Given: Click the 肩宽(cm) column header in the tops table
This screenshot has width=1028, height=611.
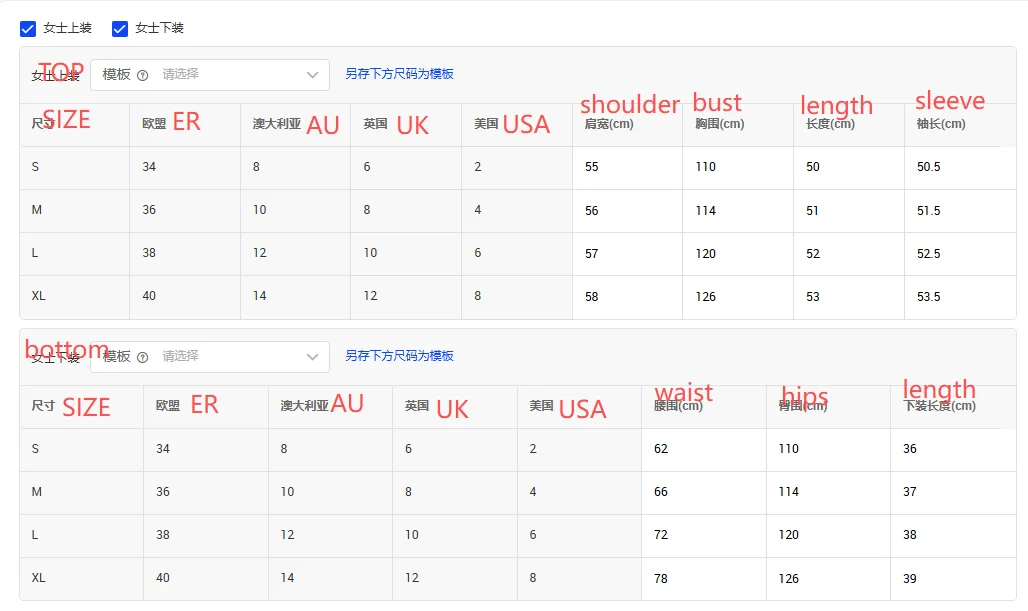Looking at the screenshot, I should click(609, 125).
